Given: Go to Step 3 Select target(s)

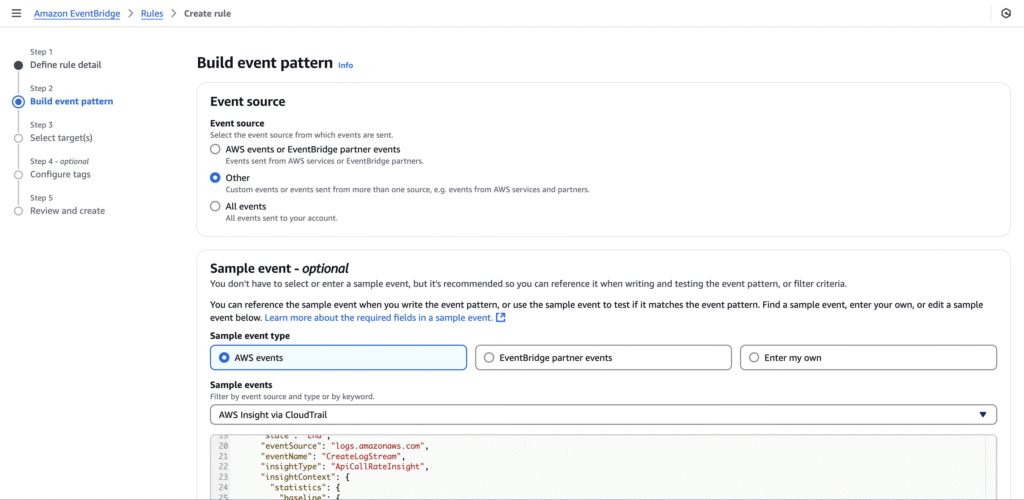Looking at the screenshot, I should click(61, 138).
